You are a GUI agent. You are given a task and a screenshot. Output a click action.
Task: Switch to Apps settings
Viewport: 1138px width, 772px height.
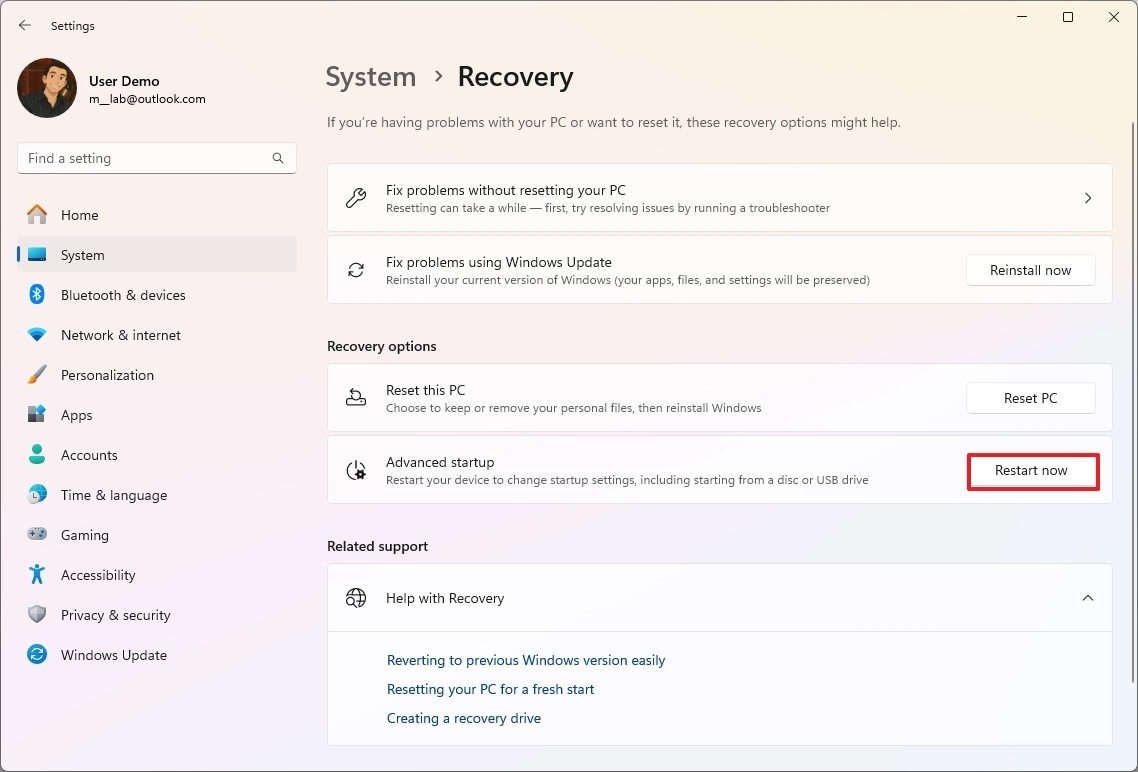tap(157, 414)
